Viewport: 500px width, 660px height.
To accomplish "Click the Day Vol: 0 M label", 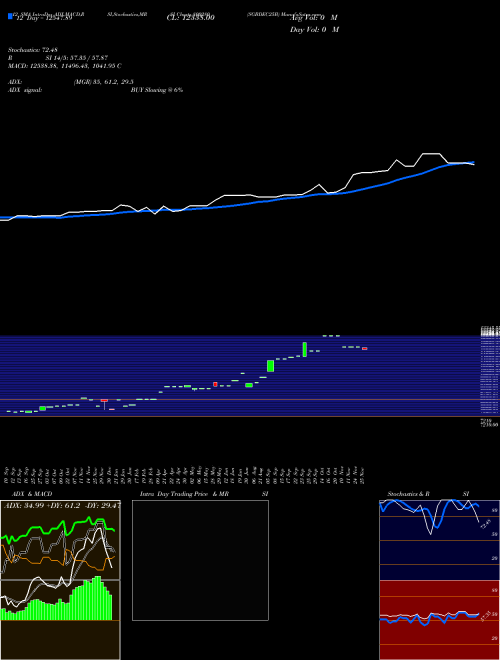I will [314, 29].
